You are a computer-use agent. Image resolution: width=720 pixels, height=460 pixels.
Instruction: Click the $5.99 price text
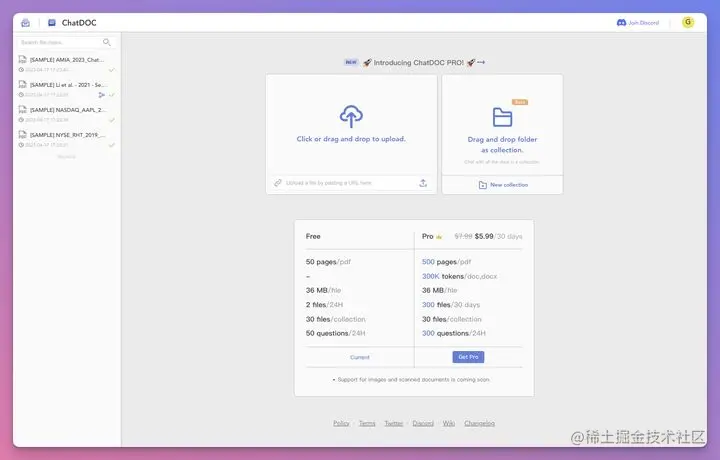click(x=484, y=236)
